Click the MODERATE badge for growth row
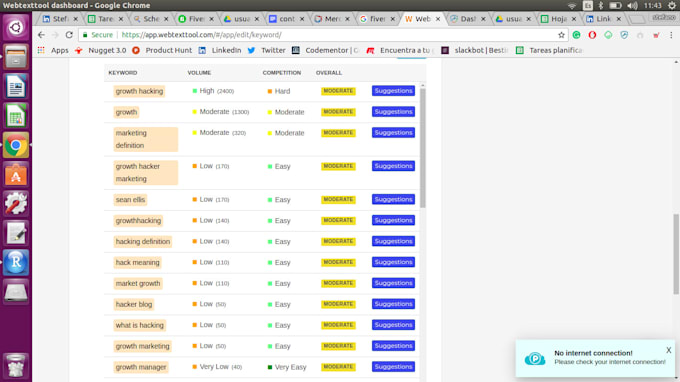 338,112
